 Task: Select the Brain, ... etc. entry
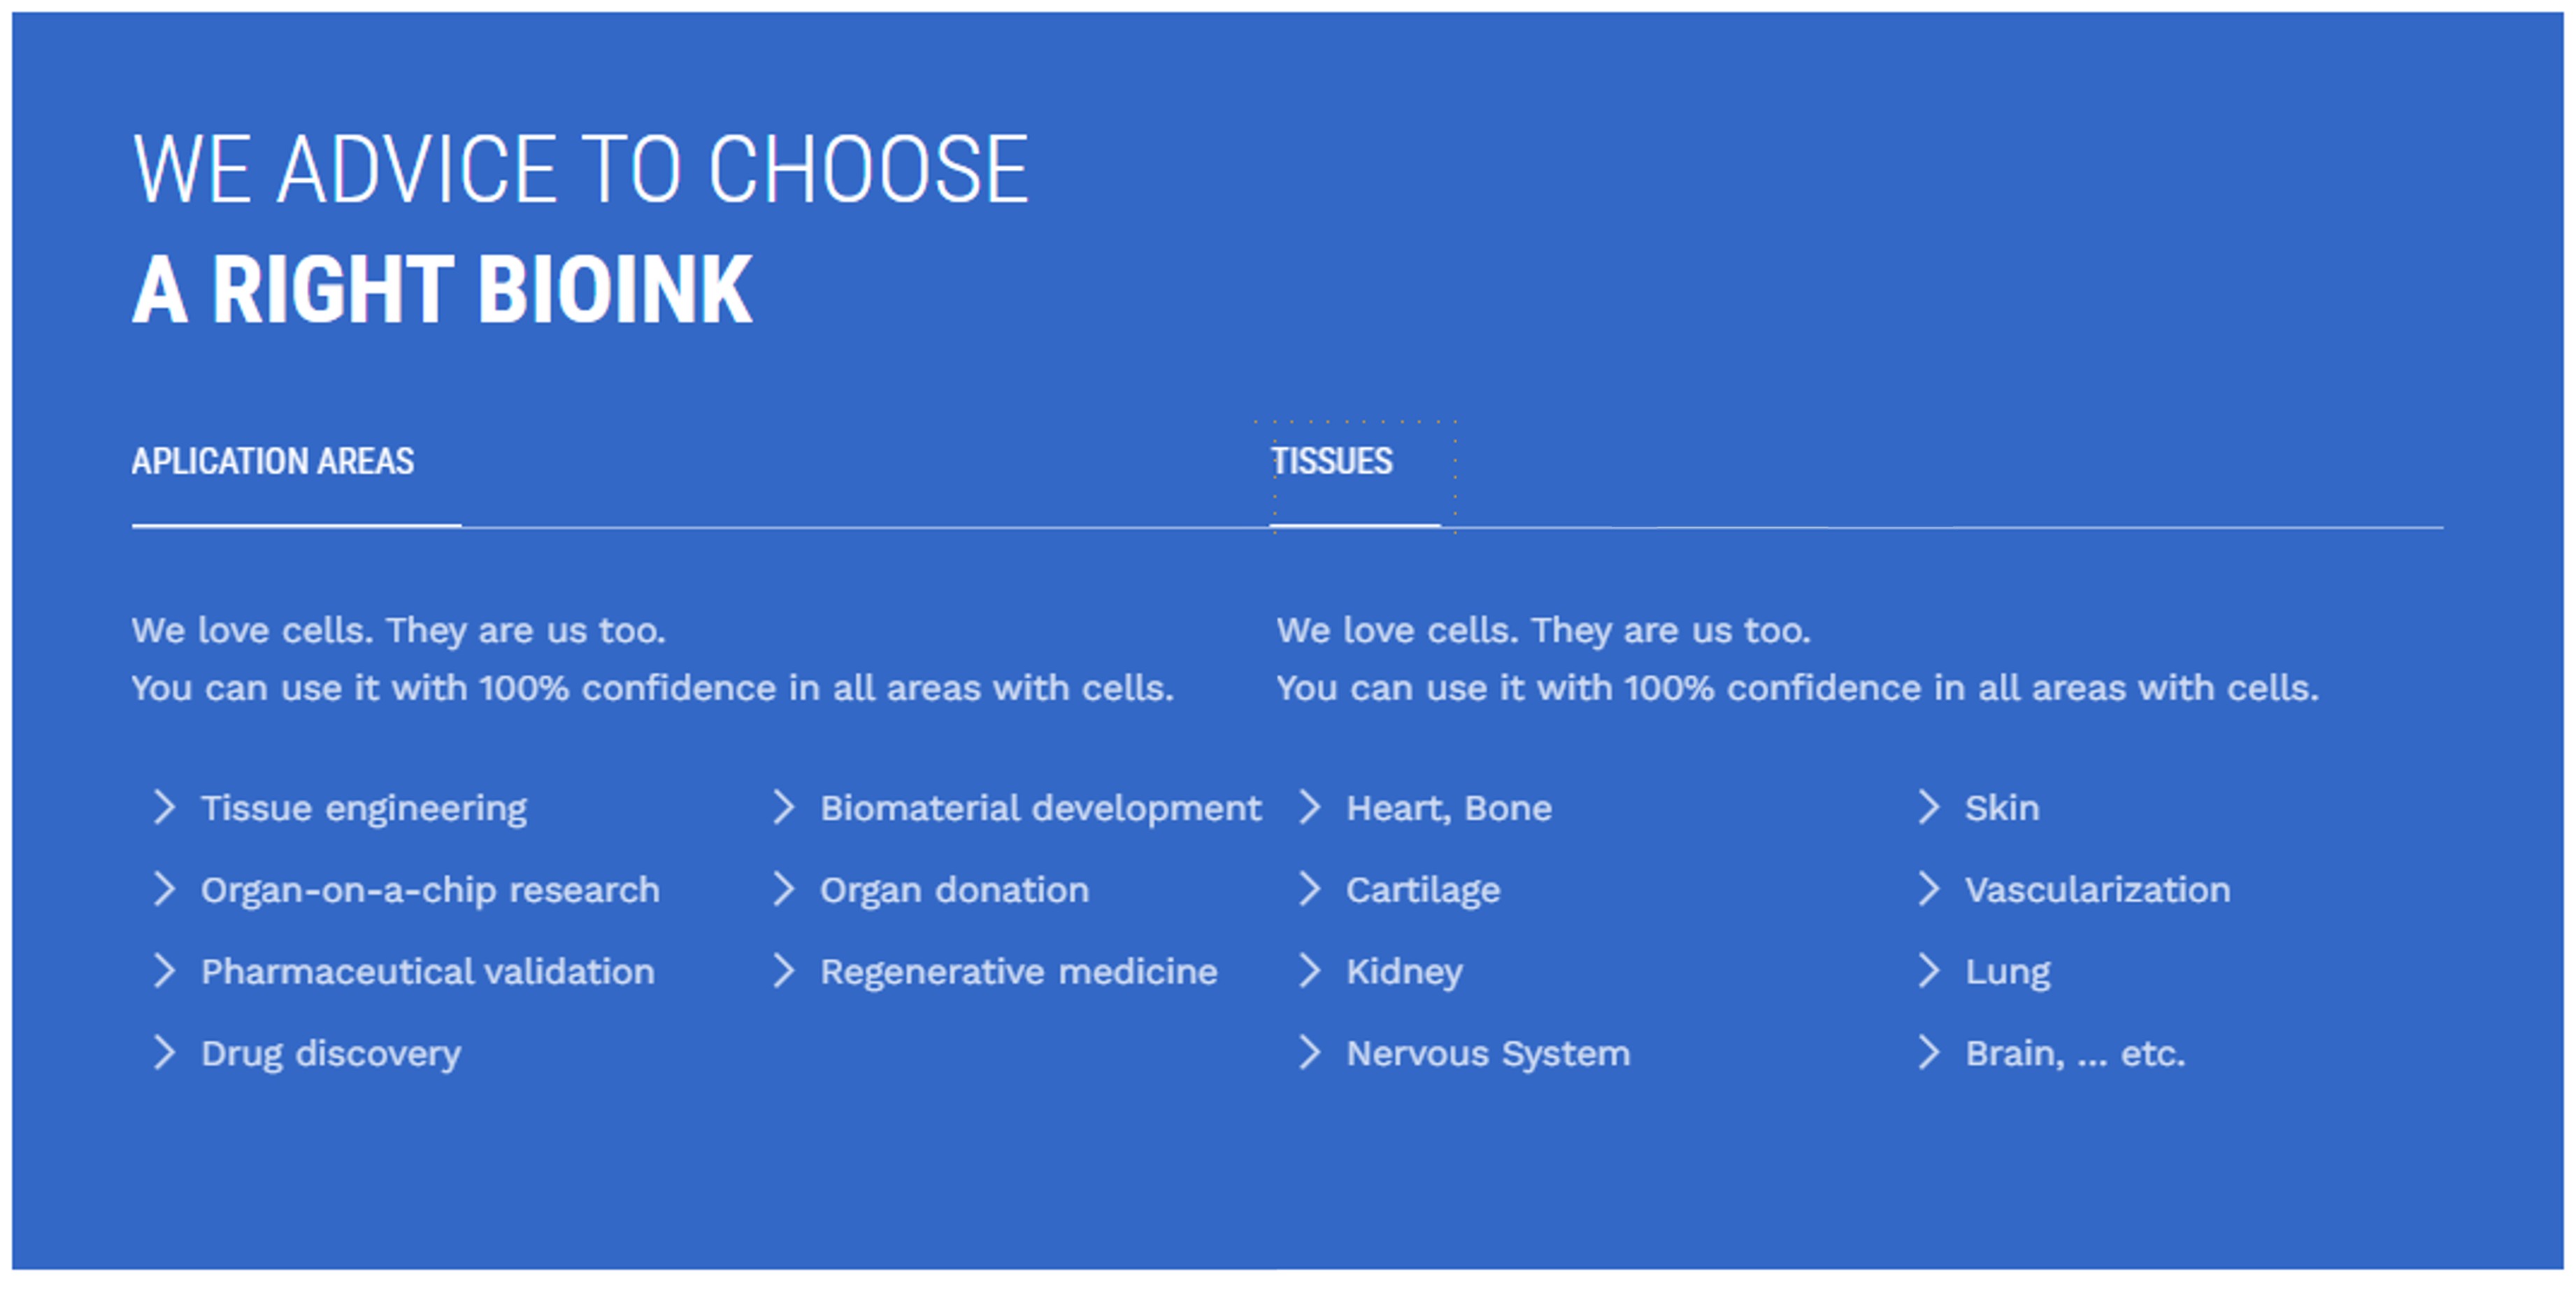pyautogui.click(x=2075, y=1053)
